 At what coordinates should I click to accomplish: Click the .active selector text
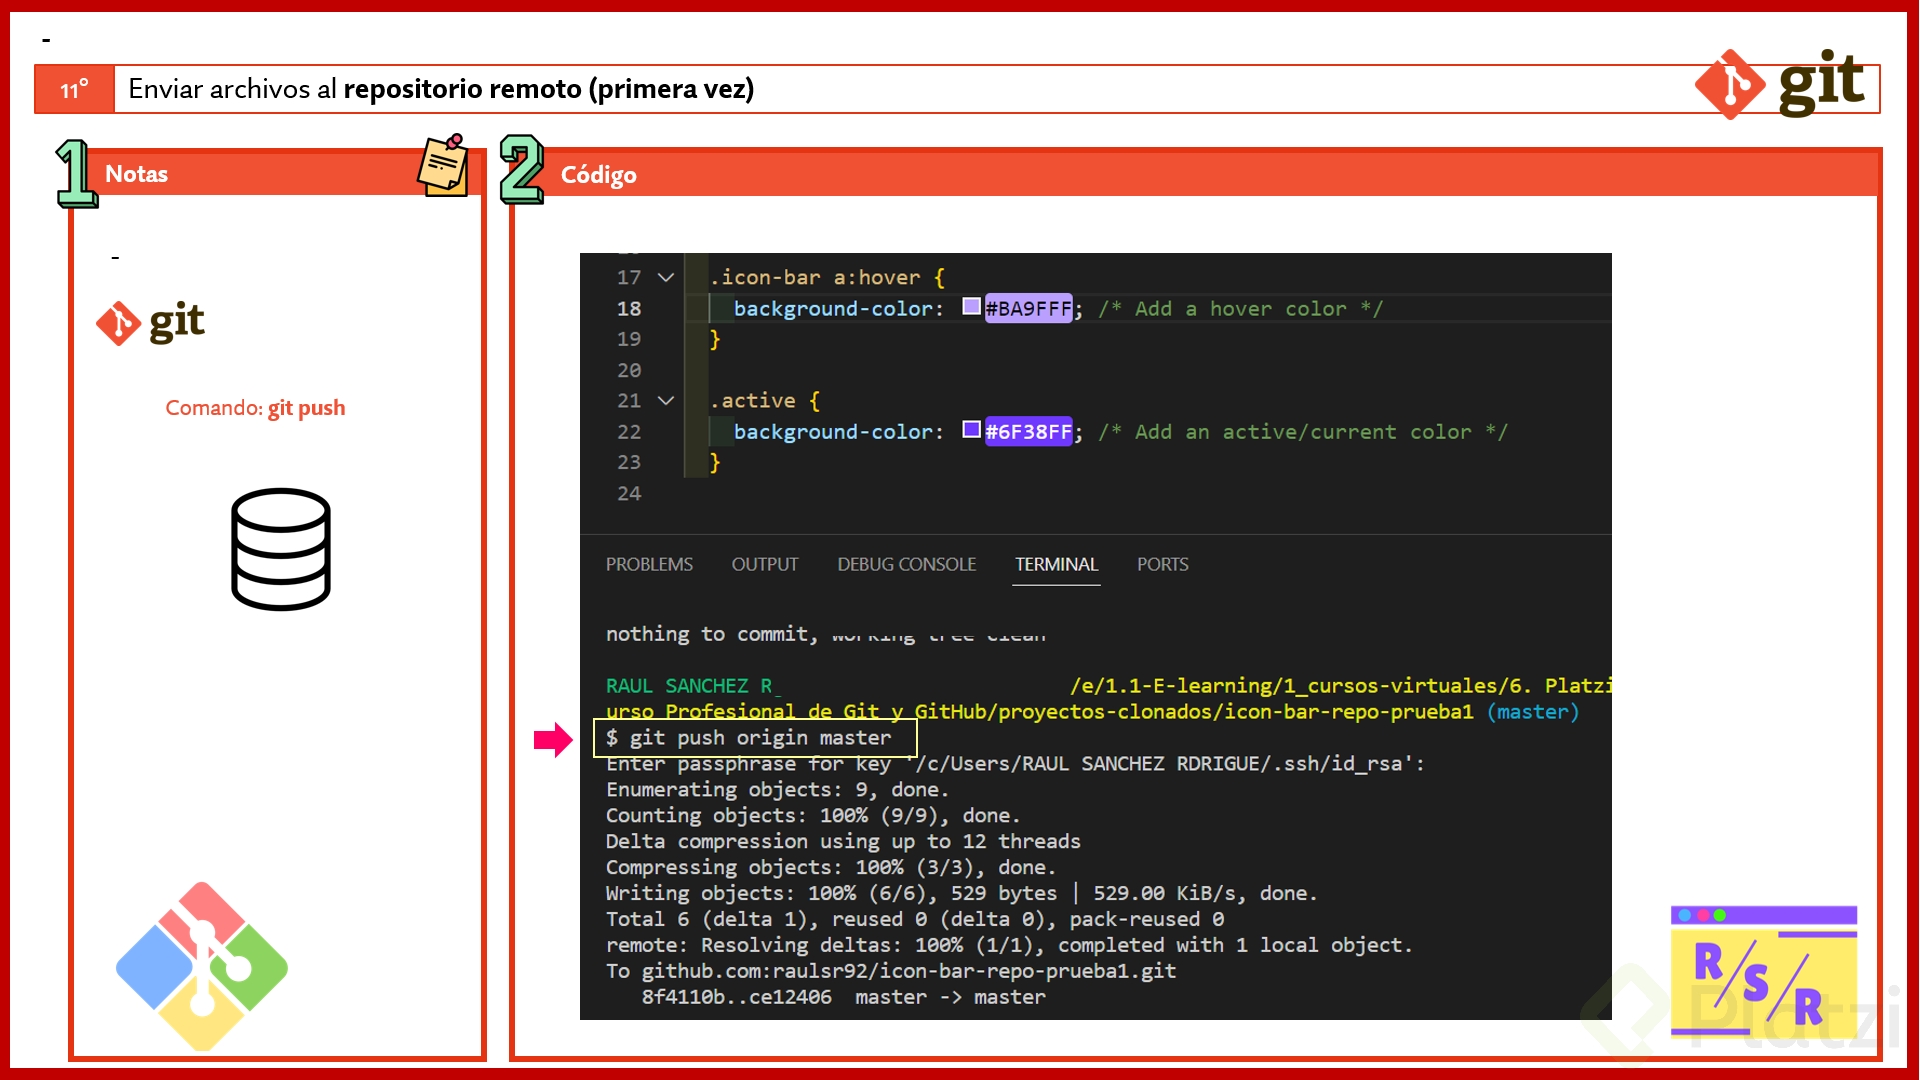click(x=753, y=400)
